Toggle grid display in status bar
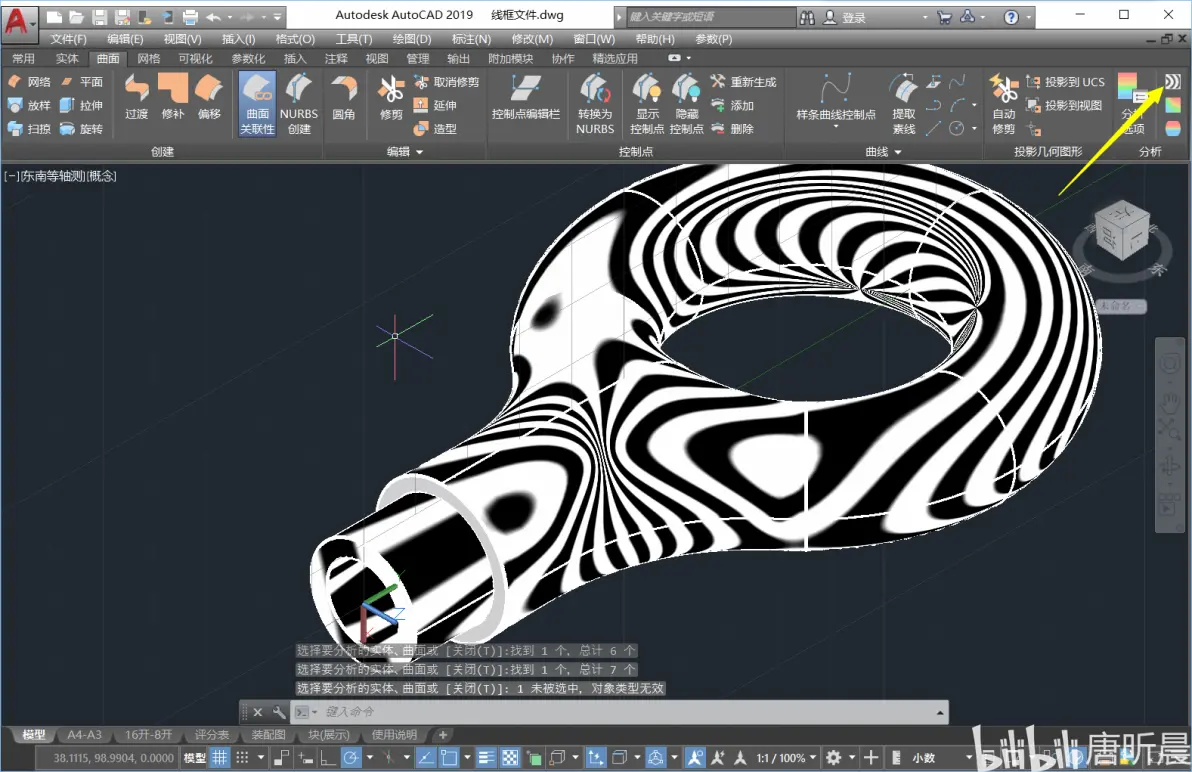The width and height of the screenshot is (1192, 772). click(220, 758)
